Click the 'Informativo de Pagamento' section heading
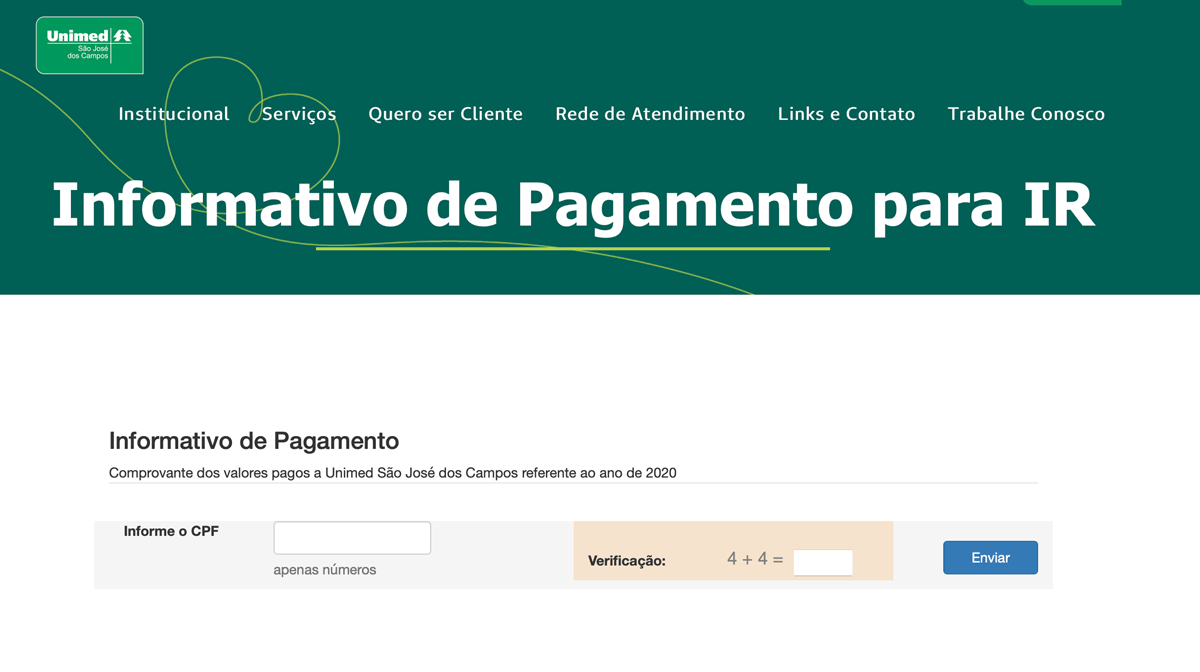 [x=254, y=441]
